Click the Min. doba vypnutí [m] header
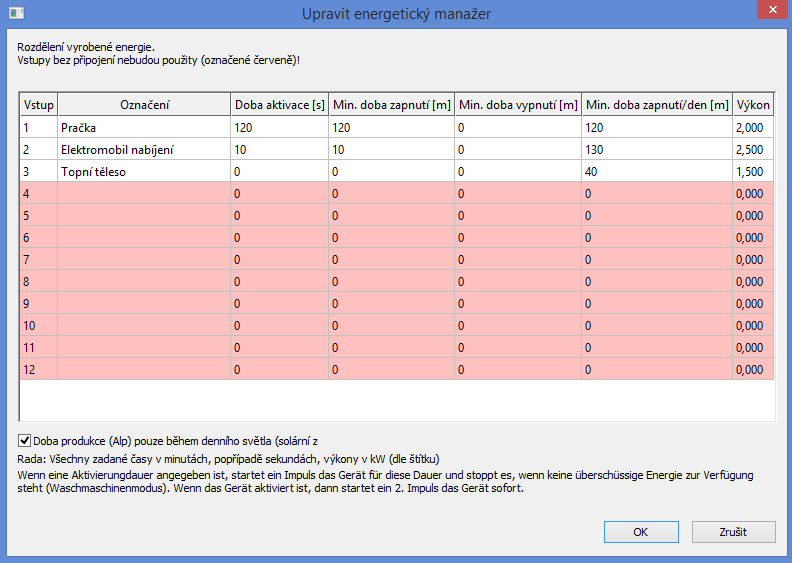 click(518, 105)
